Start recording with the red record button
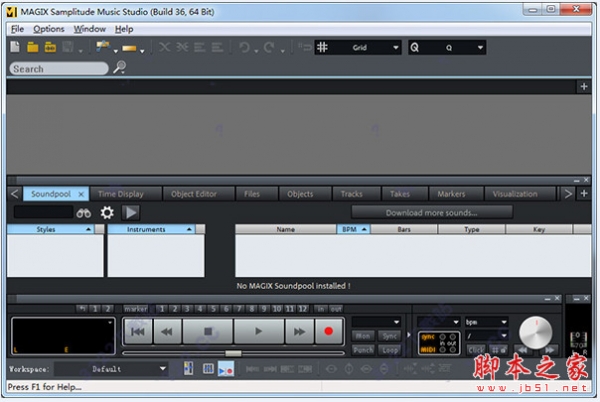Image resolution: width=600 pixels, height=402 pixels. [325, 331]
